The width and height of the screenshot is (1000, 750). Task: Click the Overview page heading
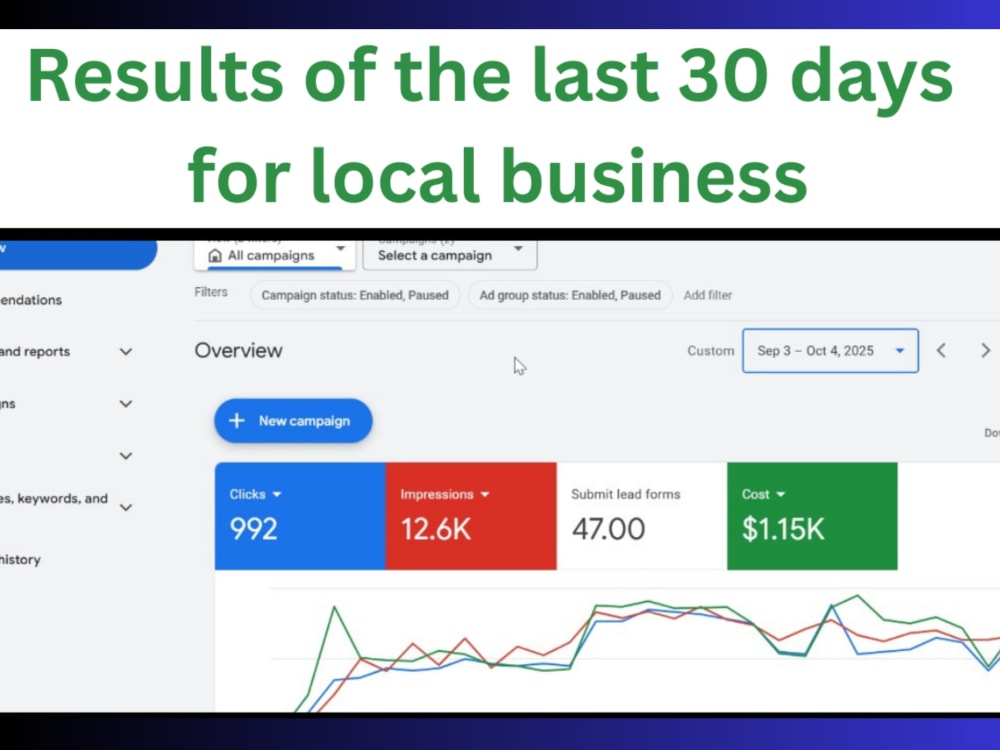point(239,351)
